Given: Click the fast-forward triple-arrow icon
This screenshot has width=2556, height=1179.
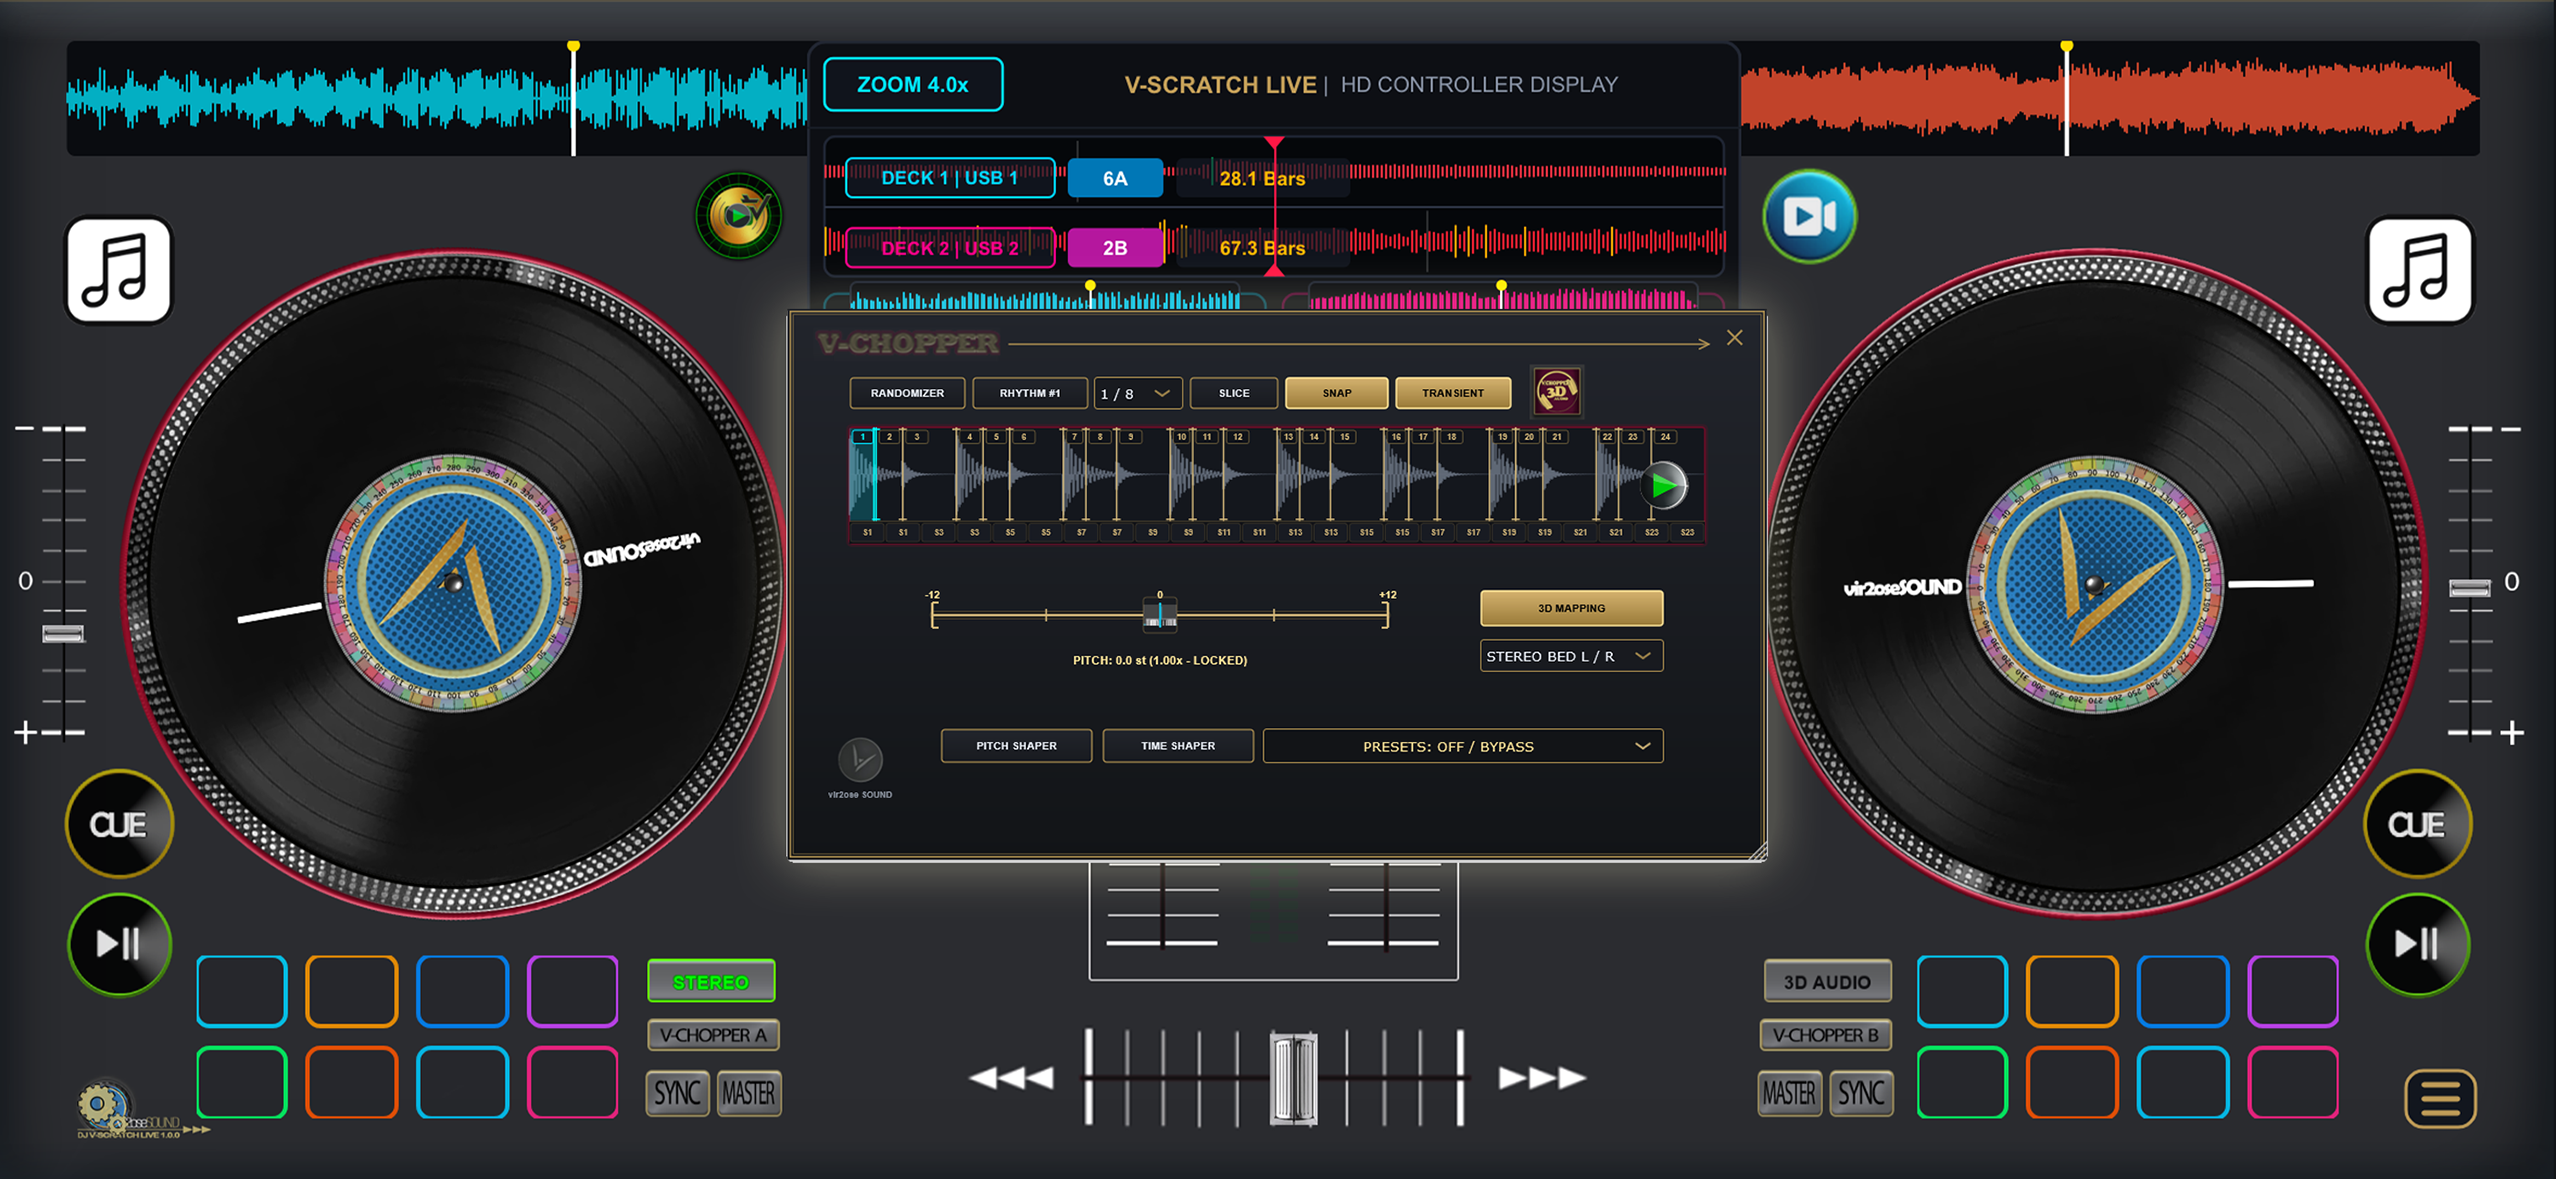Looking at the screenshot, I should 1542,1077.
